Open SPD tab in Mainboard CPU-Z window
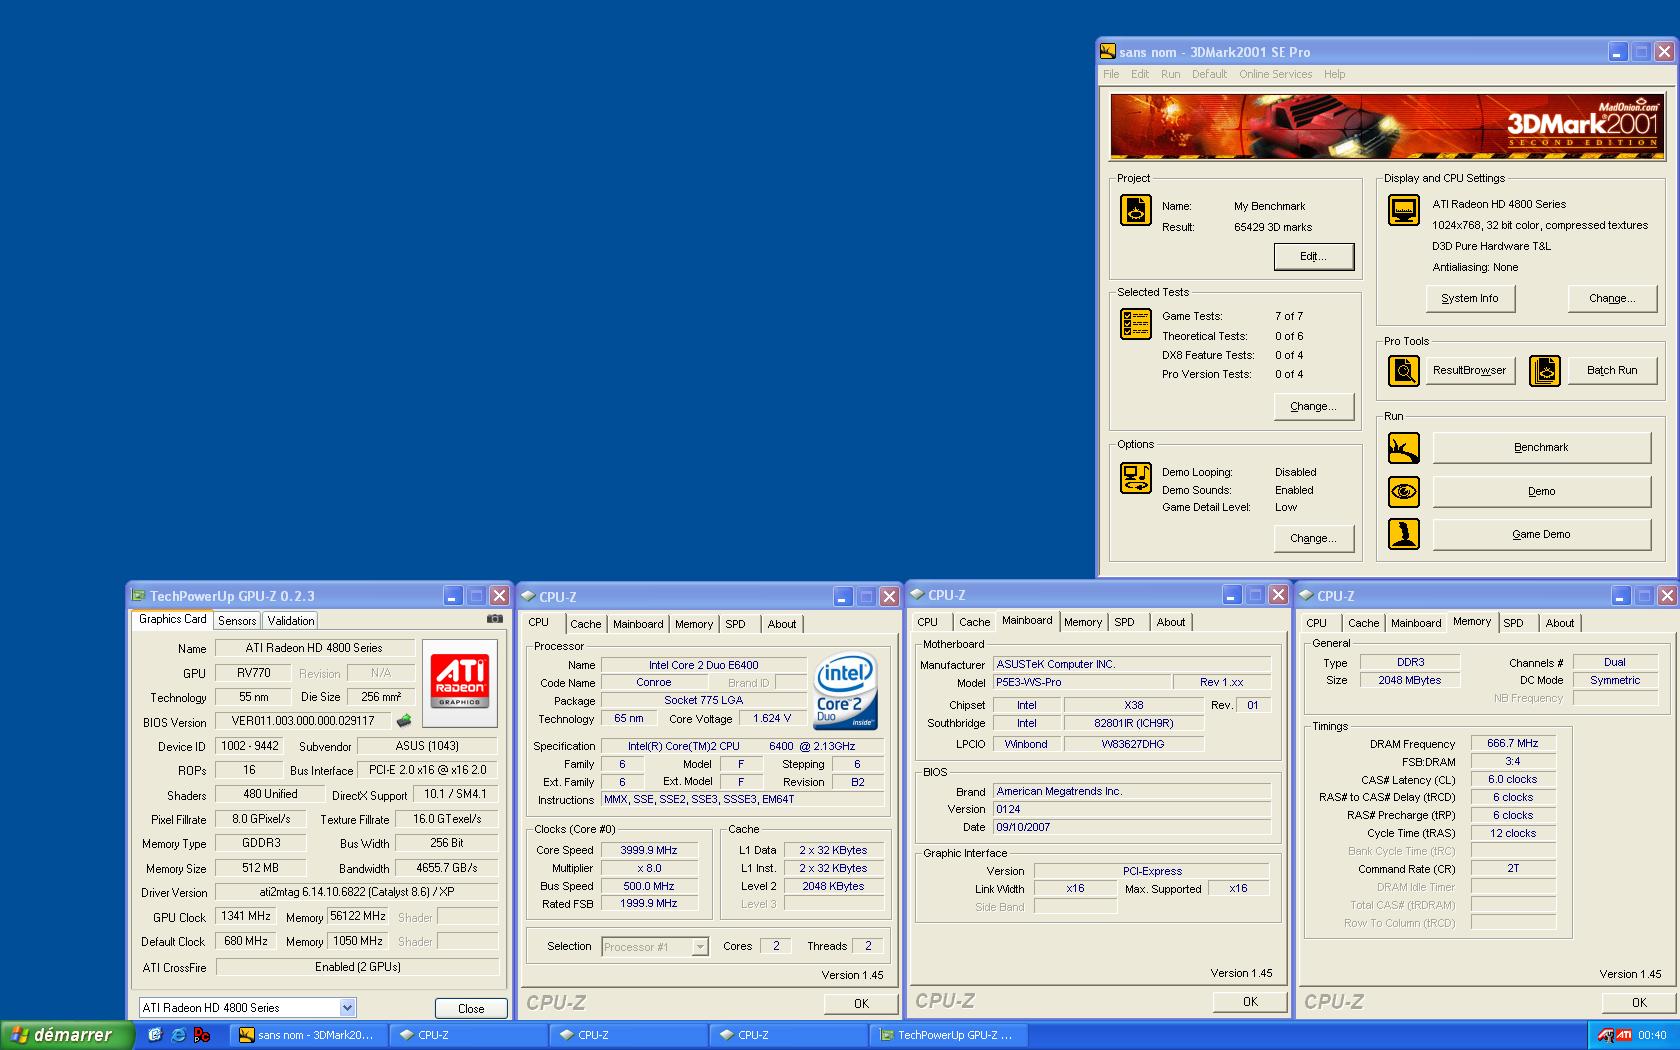1680x1050 pixels. pyautogui.click(x=1125, y=622)
